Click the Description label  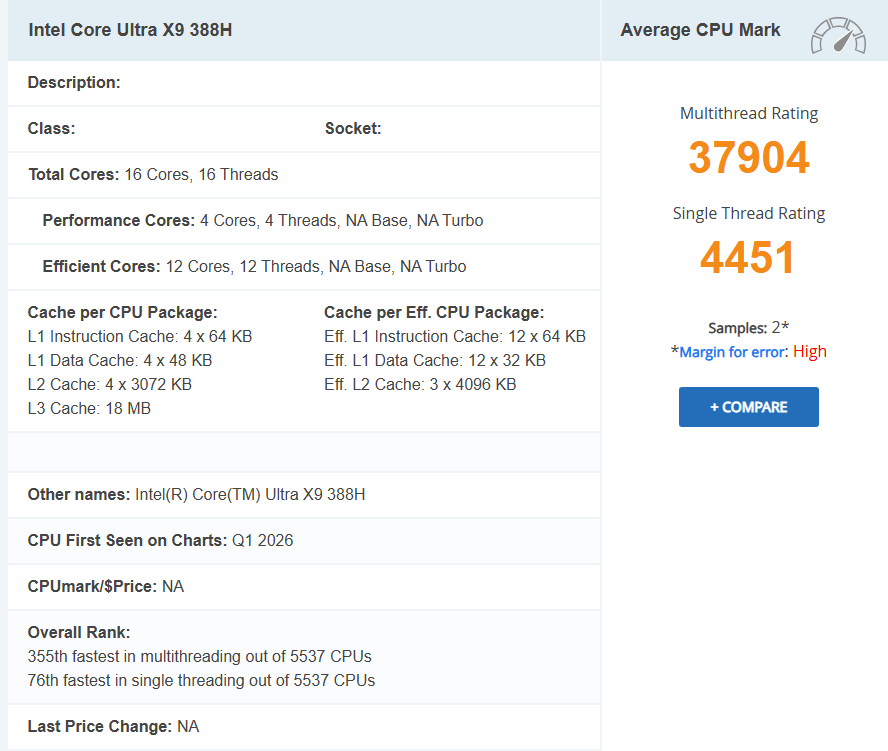pos(74,83)
